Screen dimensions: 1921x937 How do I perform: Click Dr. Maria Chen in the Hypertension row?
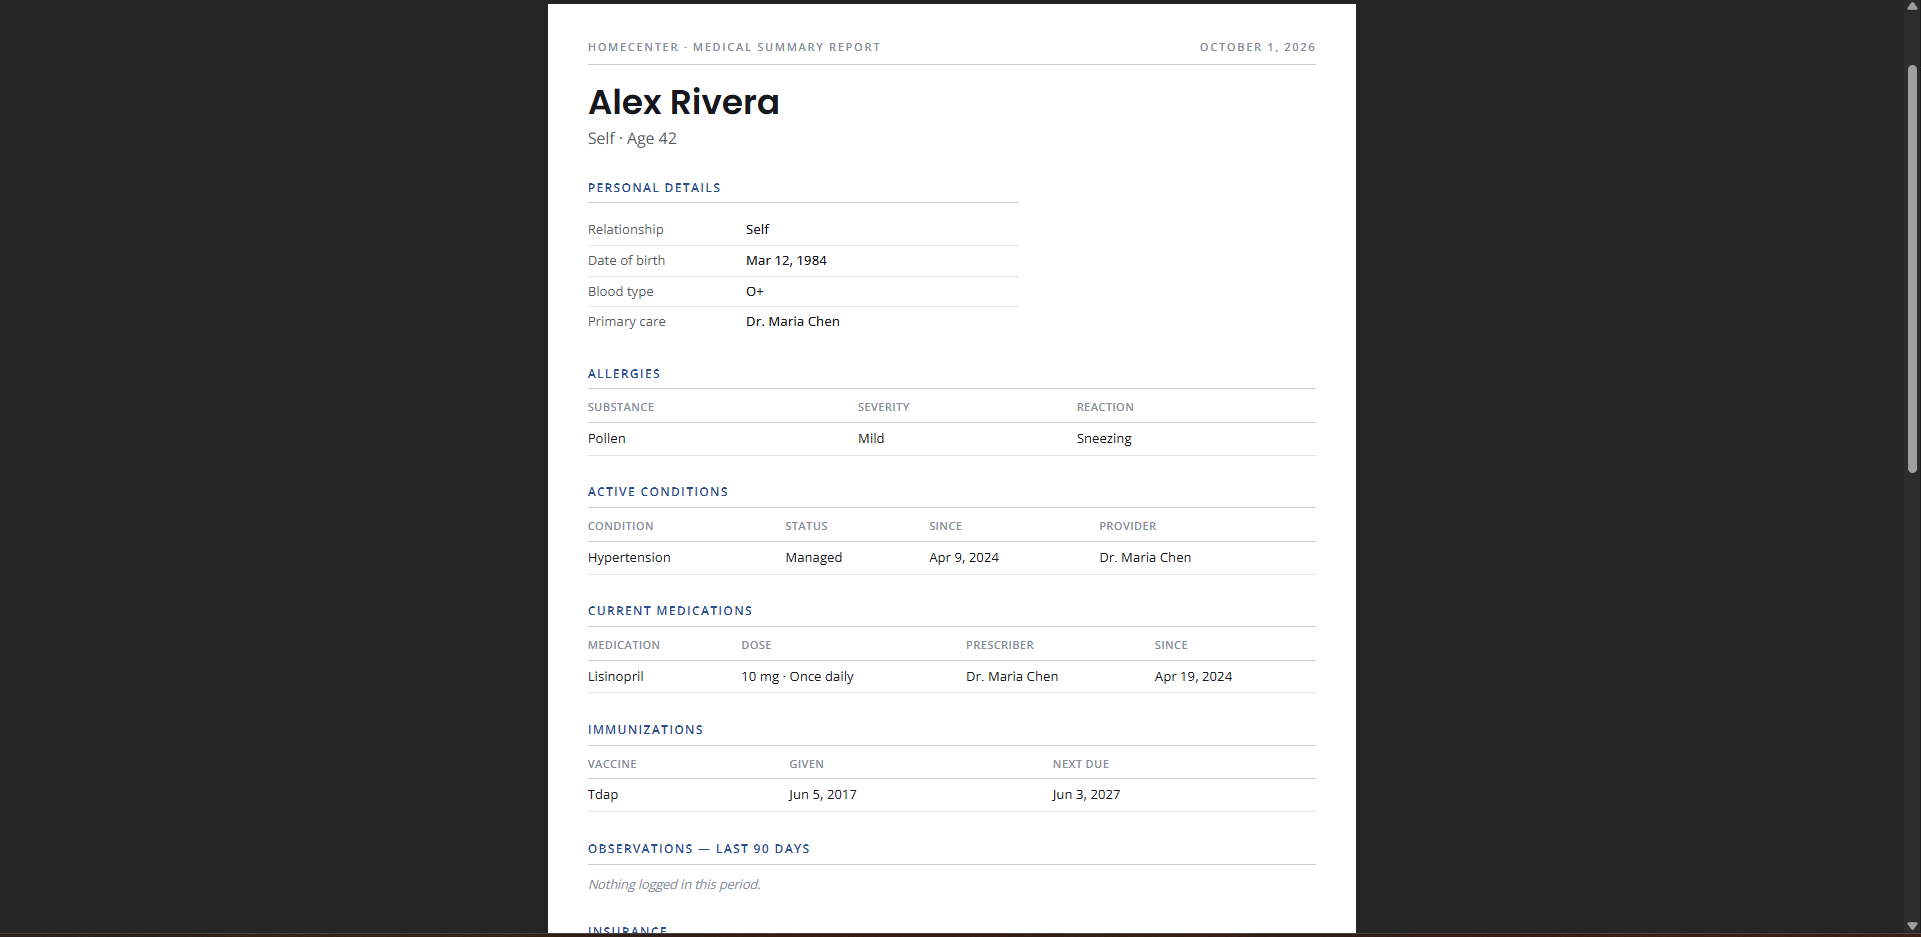tap(1145, 557)
